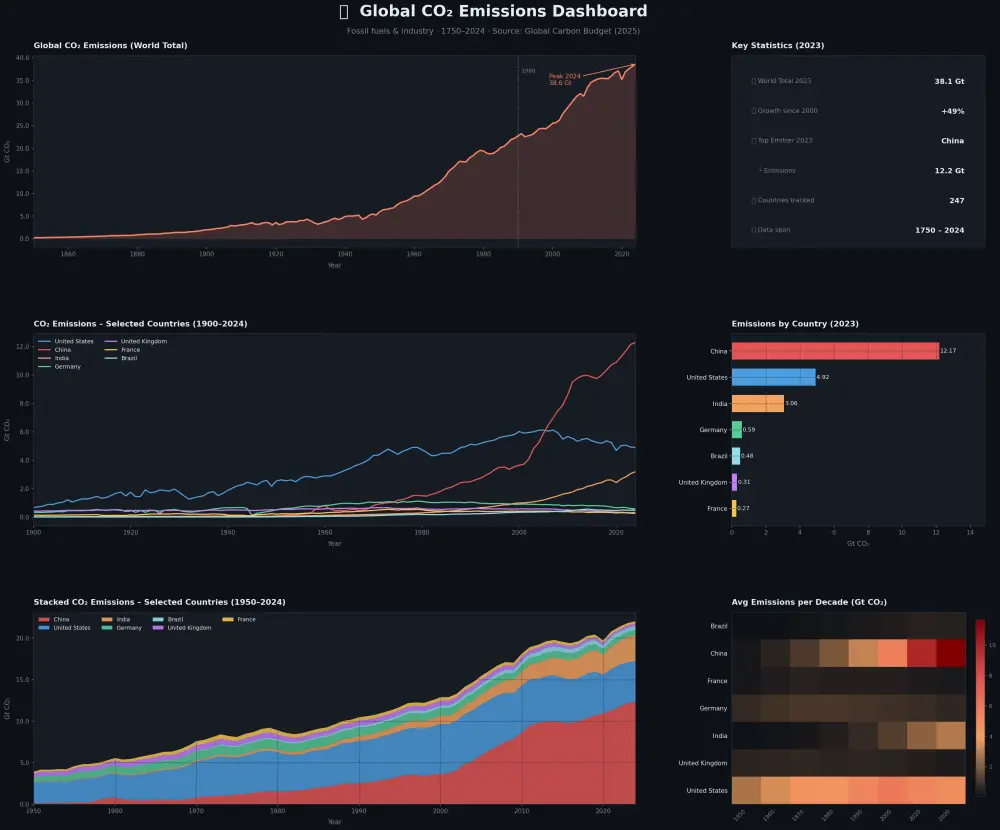Click the green Germany bar
Screen dimensions: 1000x830
(x=737, y=429)
